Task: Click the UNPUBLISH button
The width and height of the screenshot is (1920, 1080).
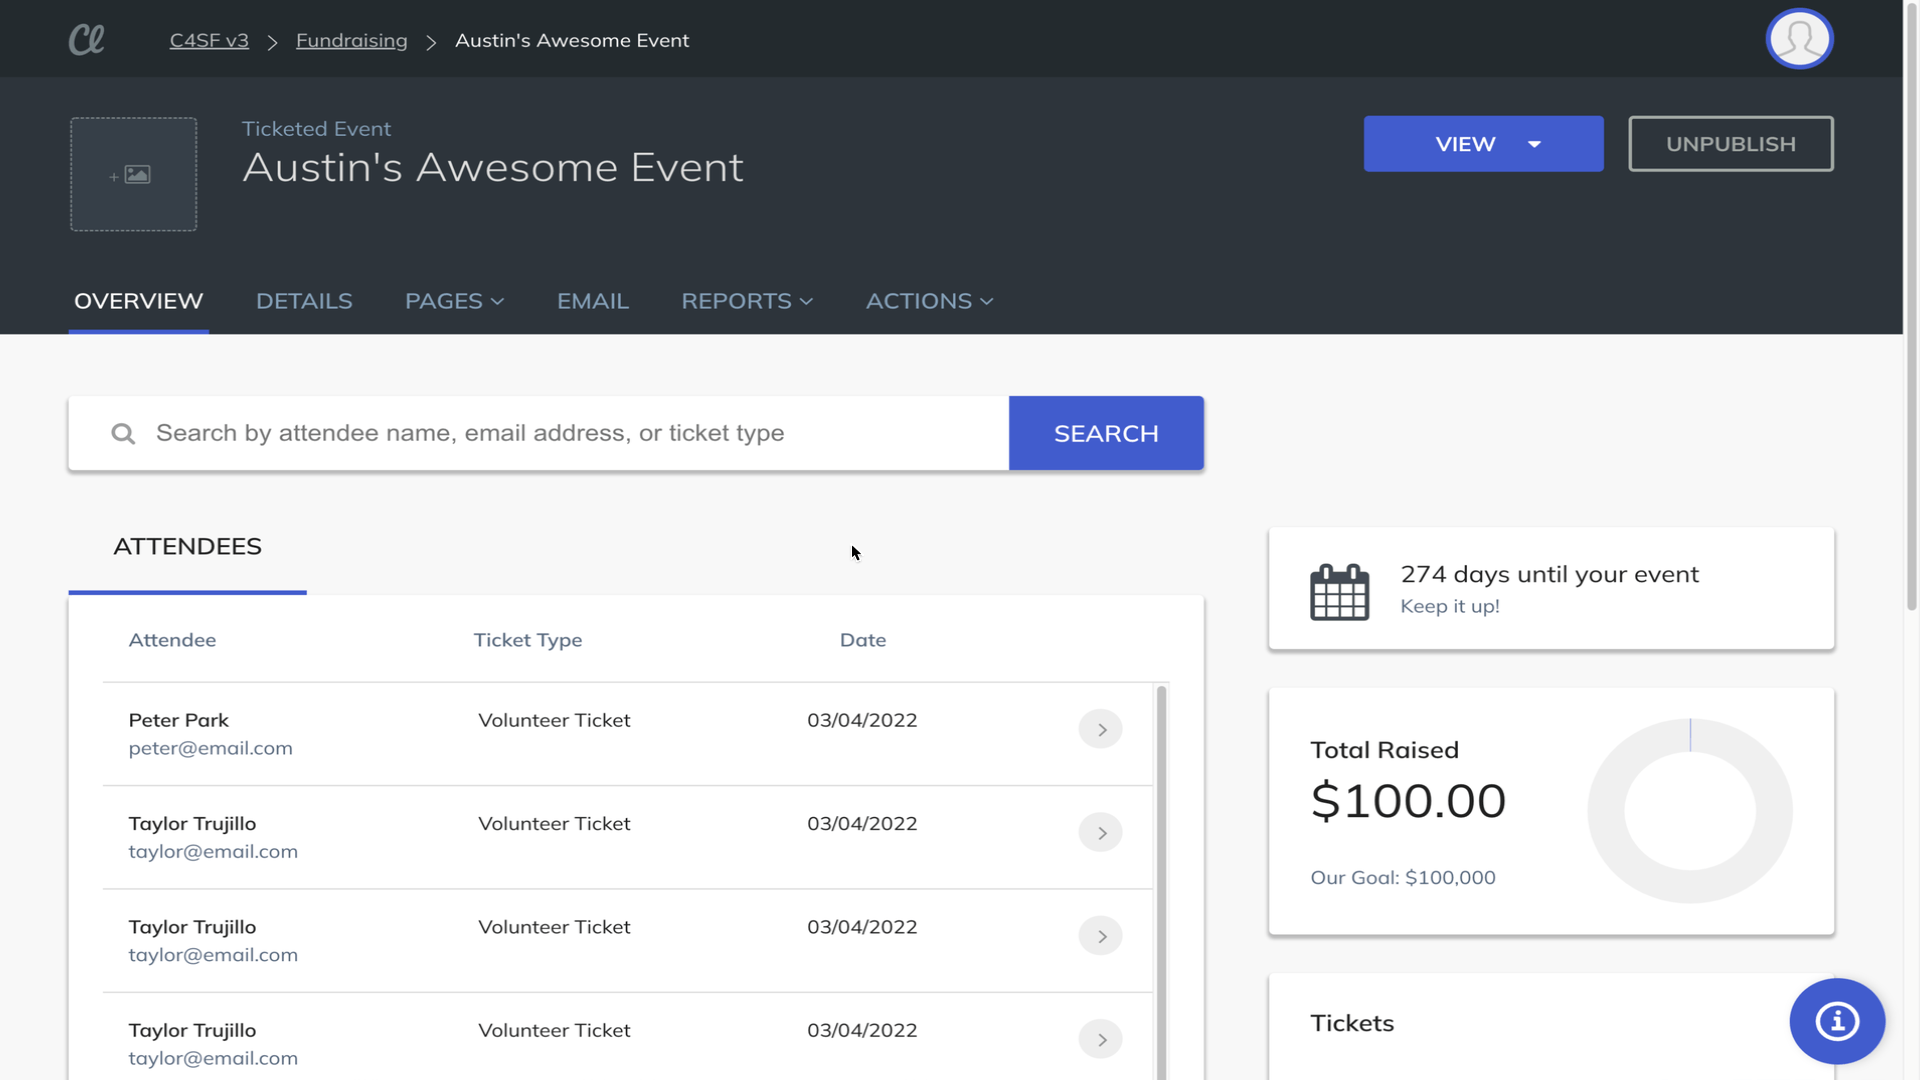Action: 1730,142
